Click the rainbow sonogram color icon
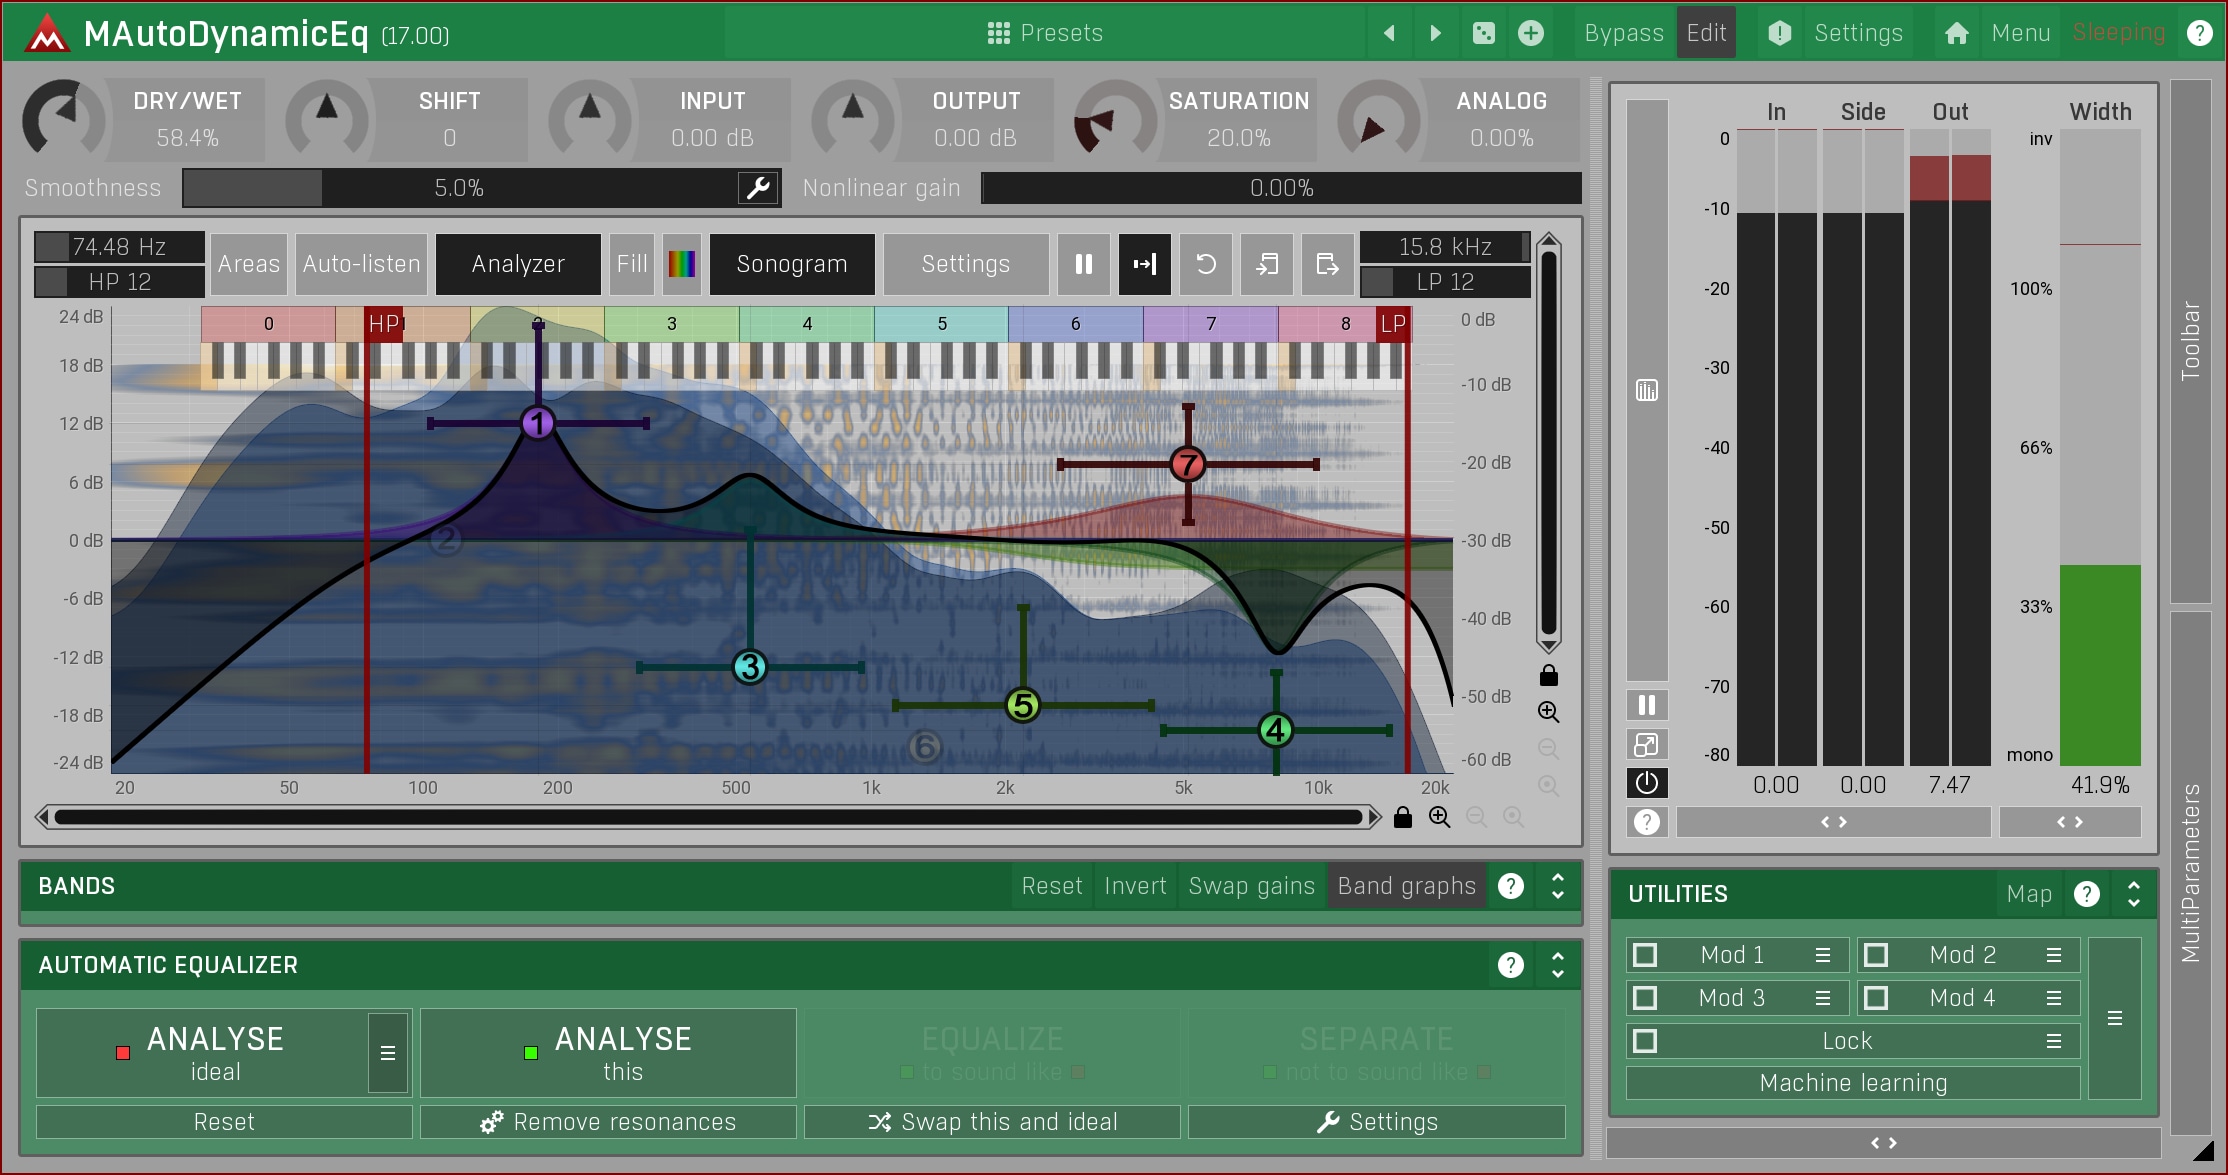 point(682,264)
